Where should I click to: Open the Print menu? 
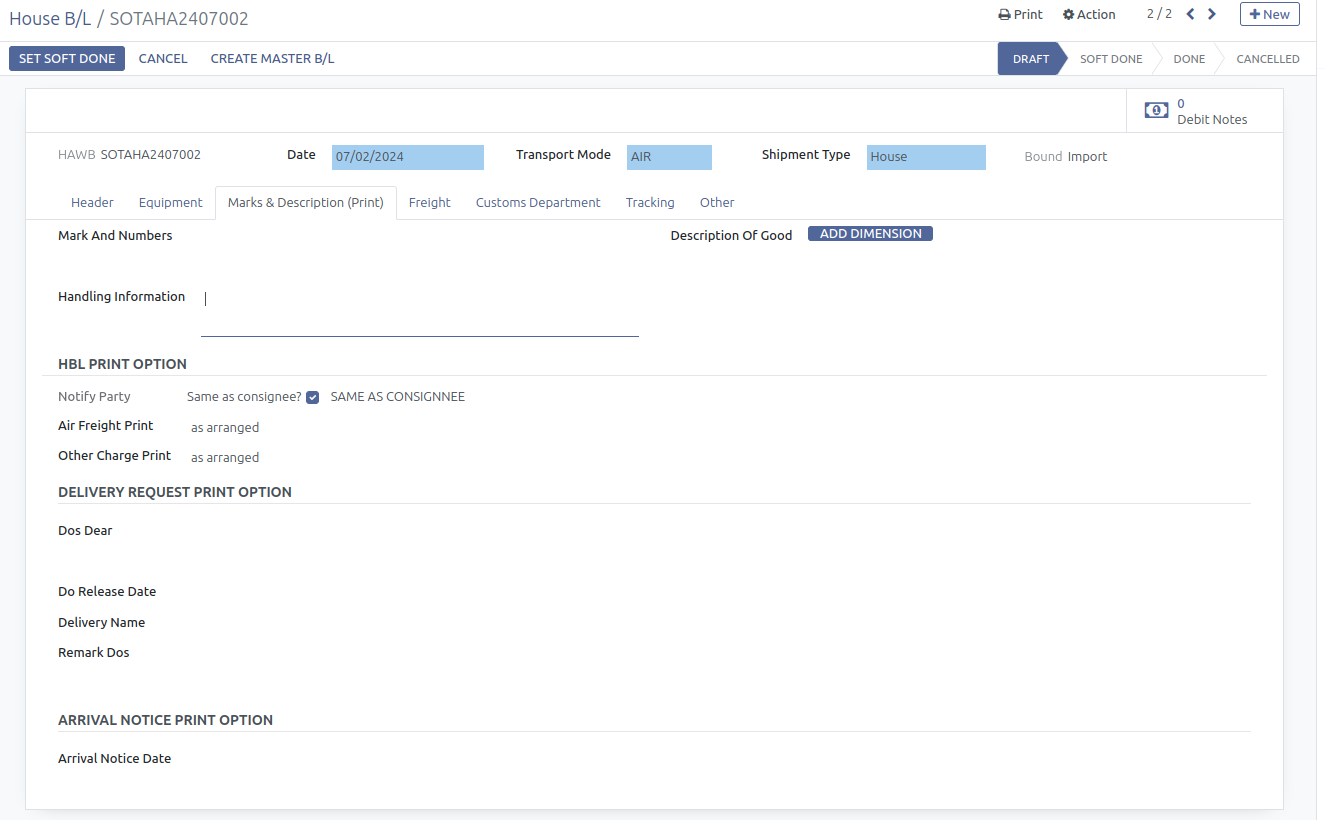pos(1020,15)
